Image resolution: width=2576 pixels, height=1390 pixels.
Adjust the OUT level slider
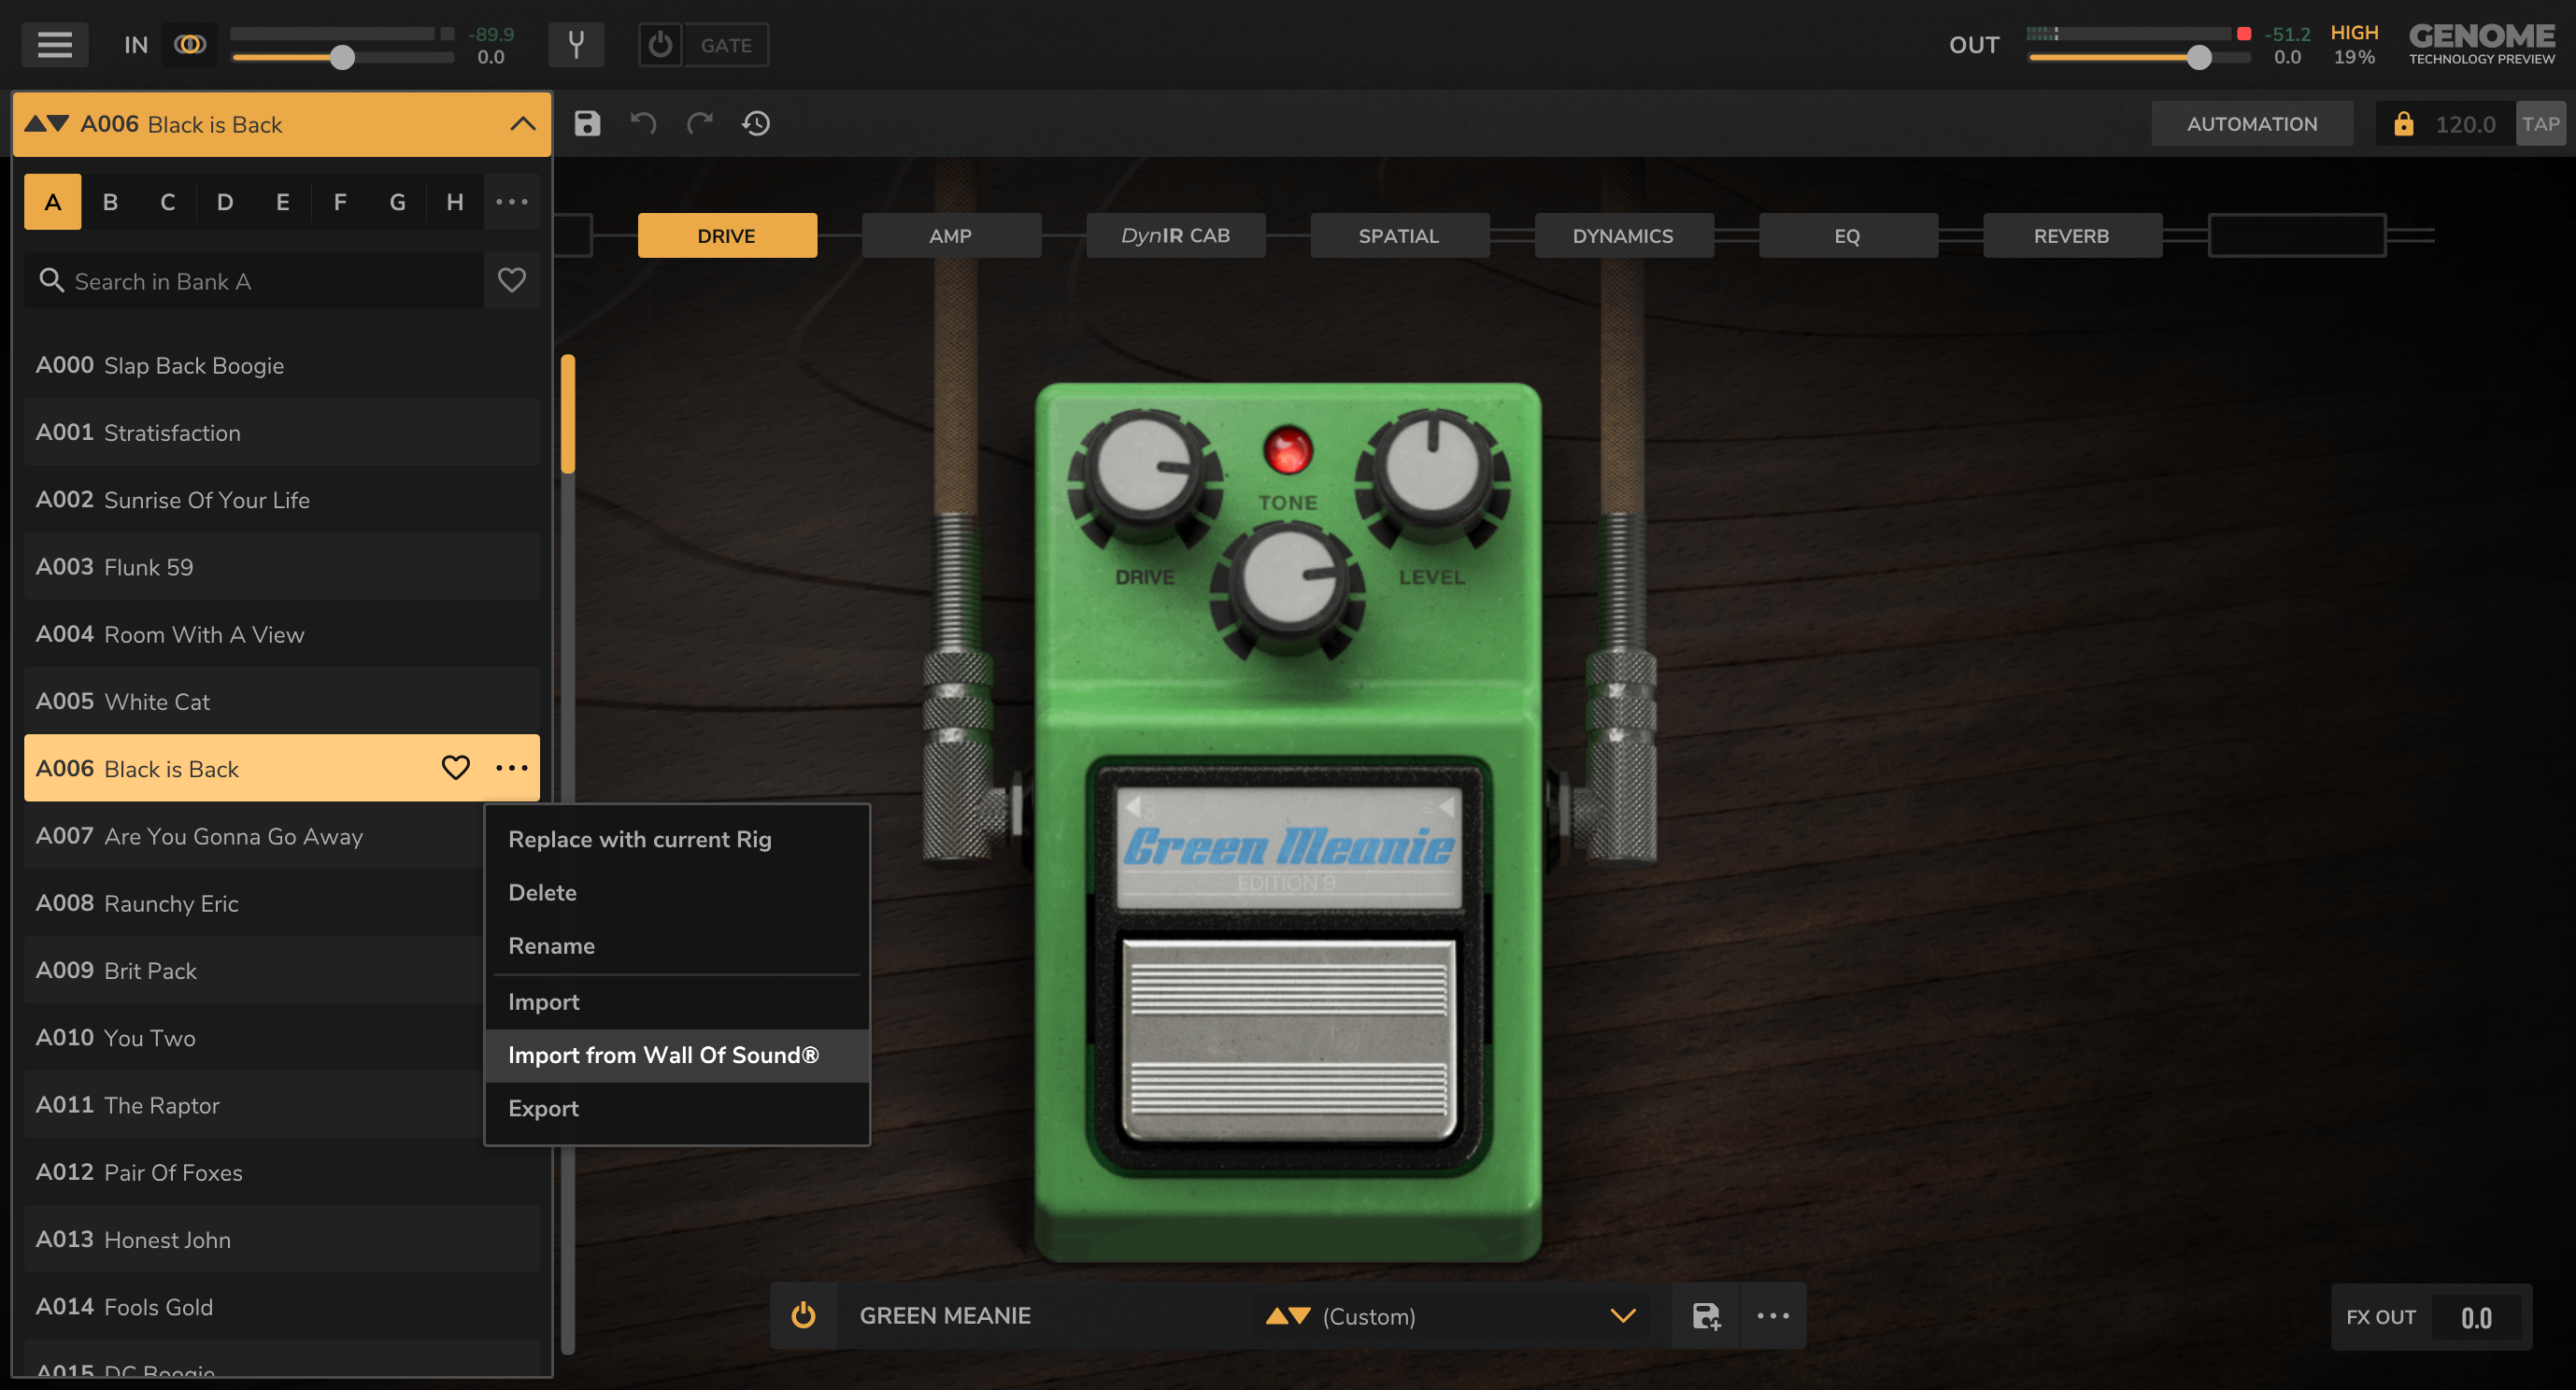coord(2198,57)
